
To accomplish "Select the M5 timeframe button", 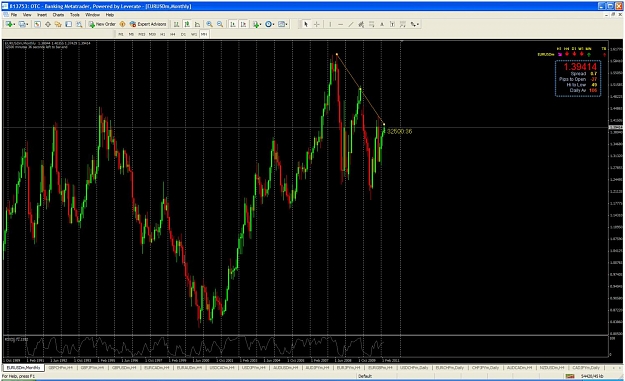I will point(132,34).
